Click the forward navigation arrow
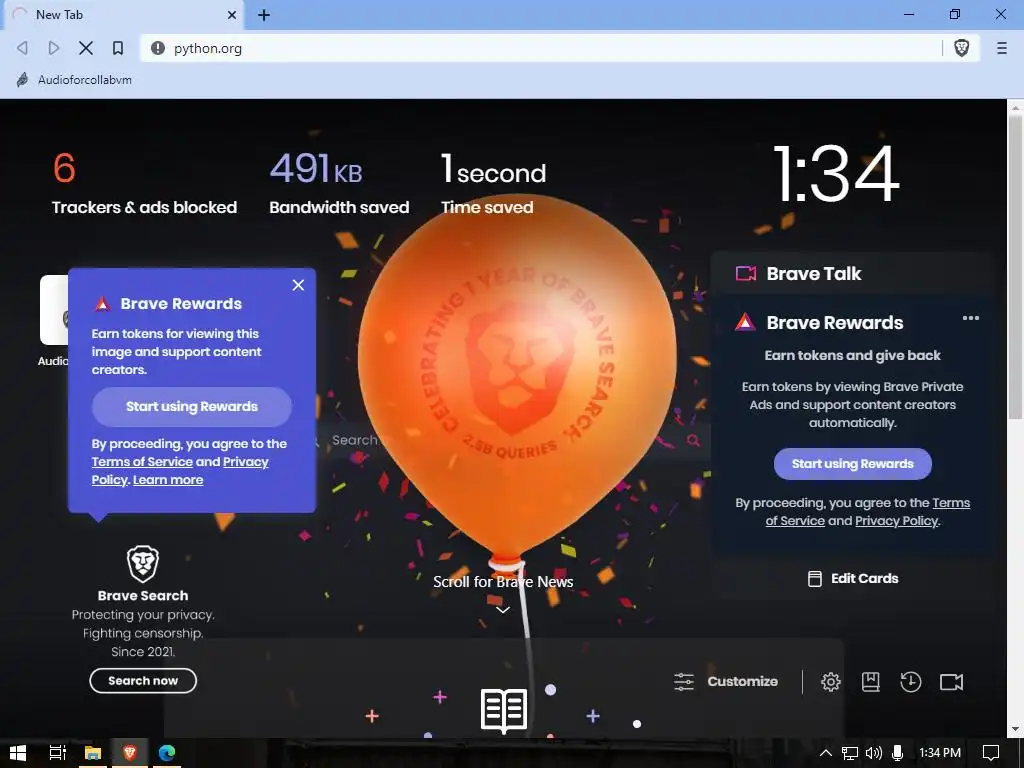The height and width of the screenshot is (768, 1024). [54, 48]
